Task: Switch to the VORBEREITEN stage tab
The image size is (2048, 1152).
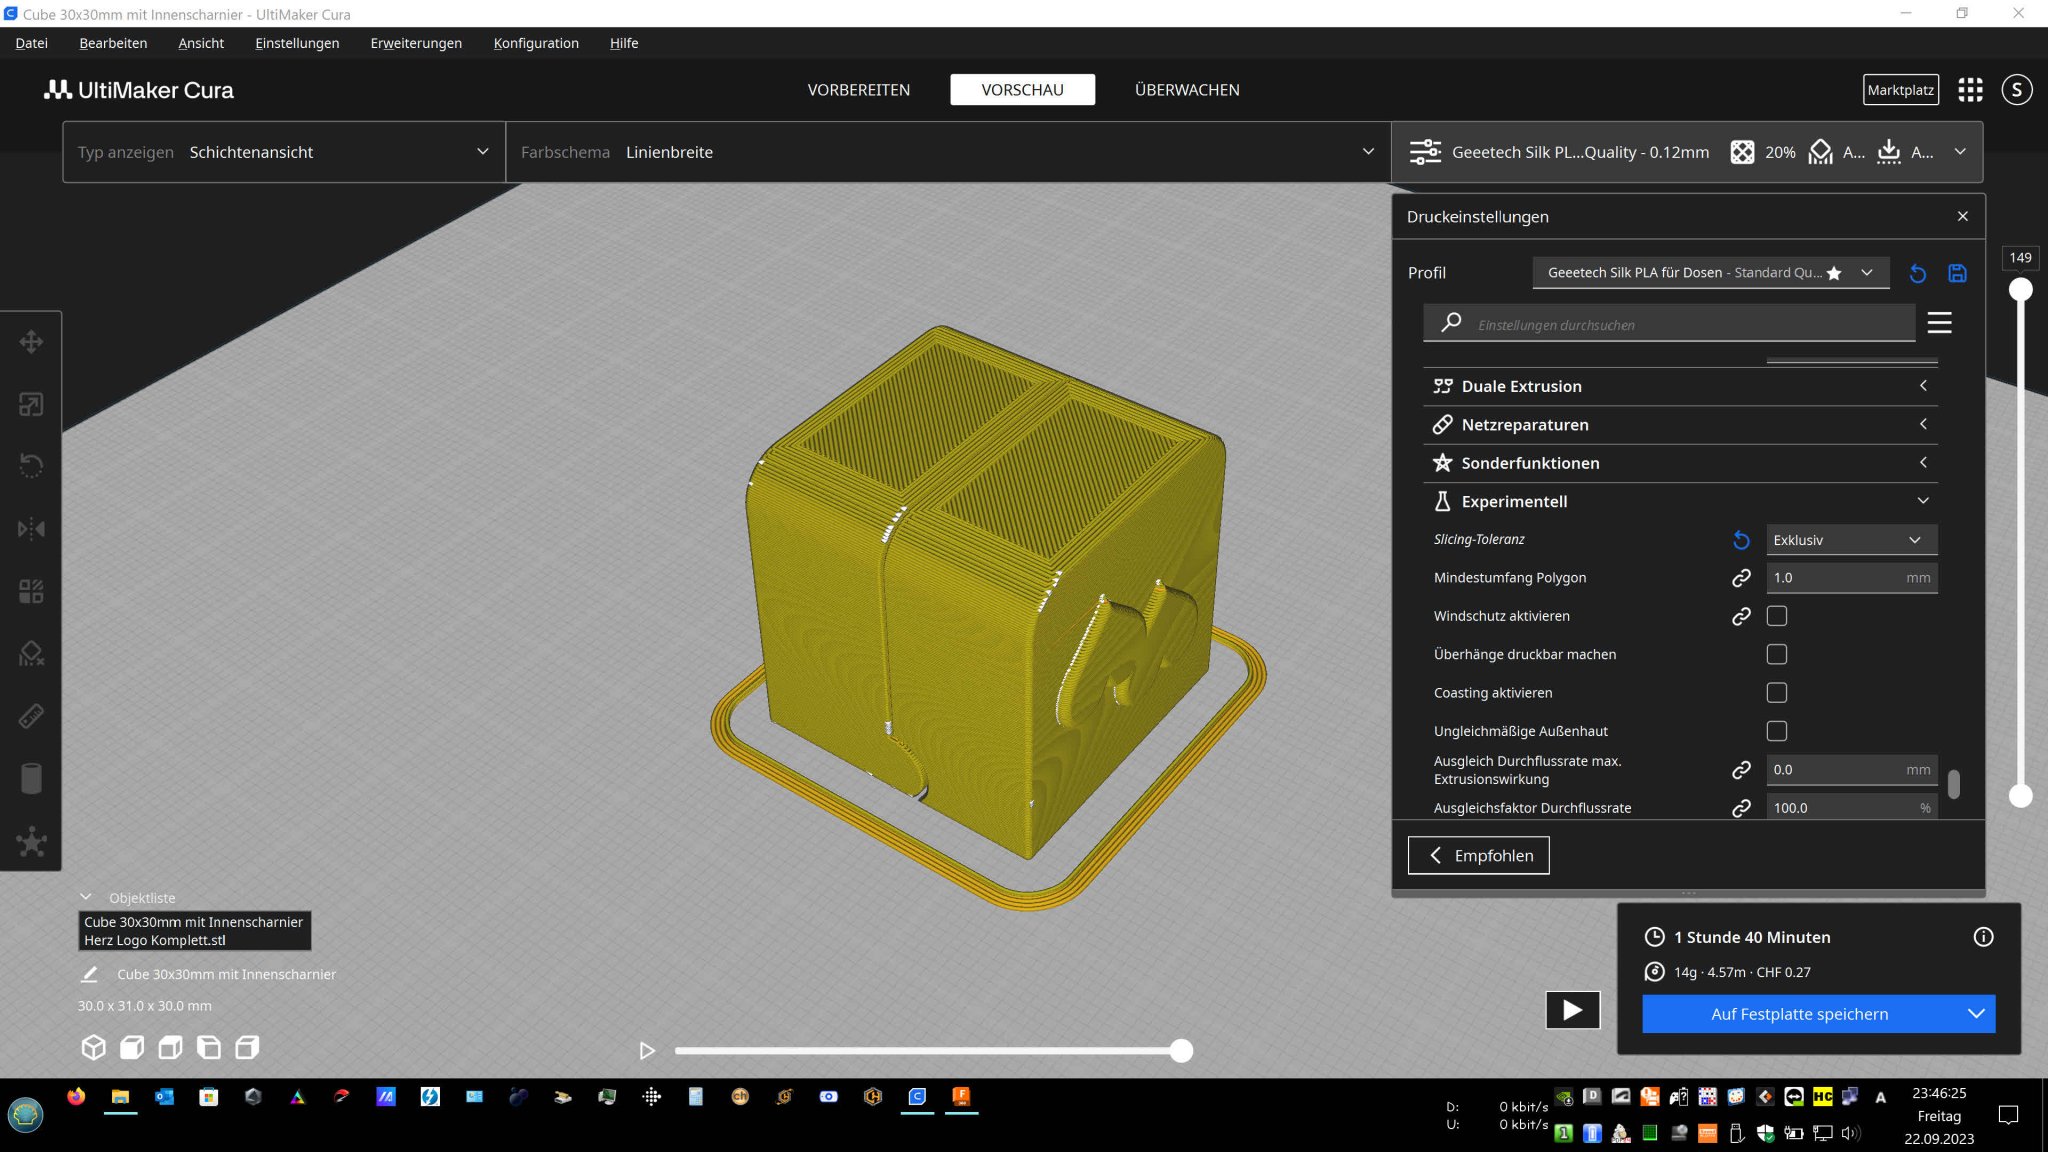Action: point(858,90)
